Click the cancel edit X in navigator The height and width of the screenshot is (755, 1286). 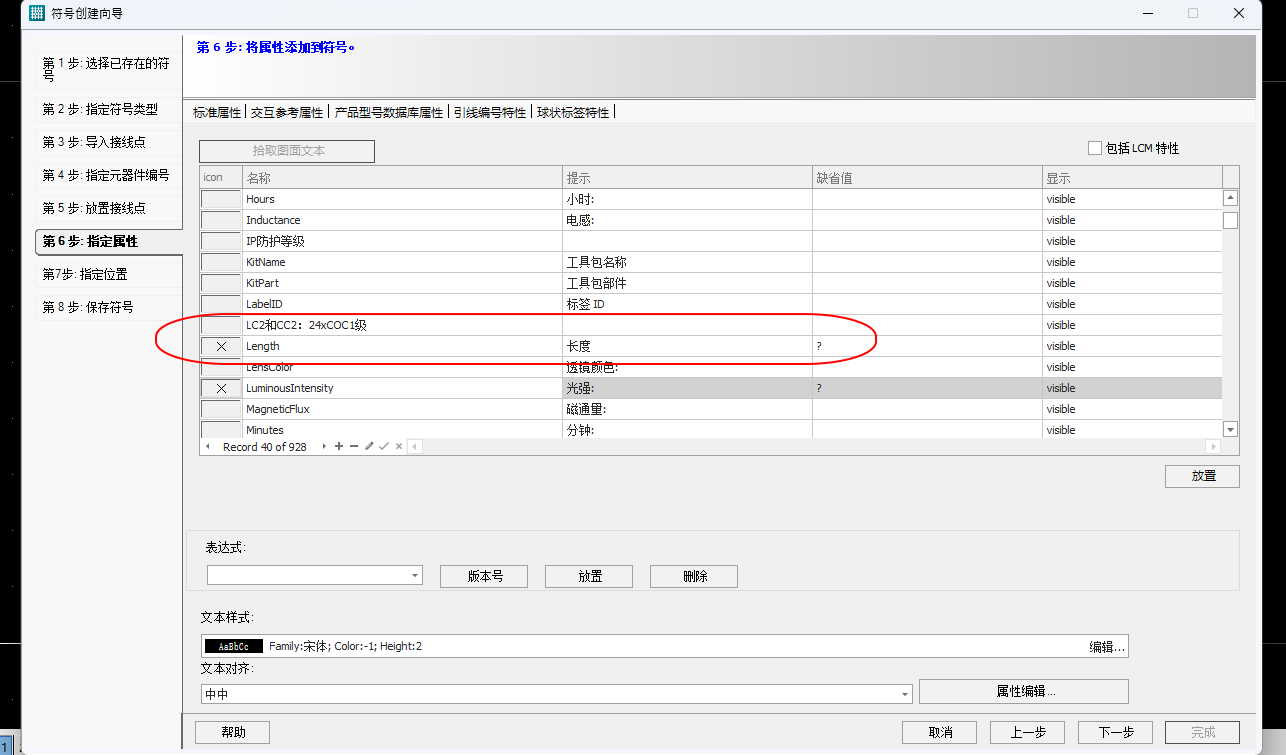pyautogui.click(x=399, y=447)
